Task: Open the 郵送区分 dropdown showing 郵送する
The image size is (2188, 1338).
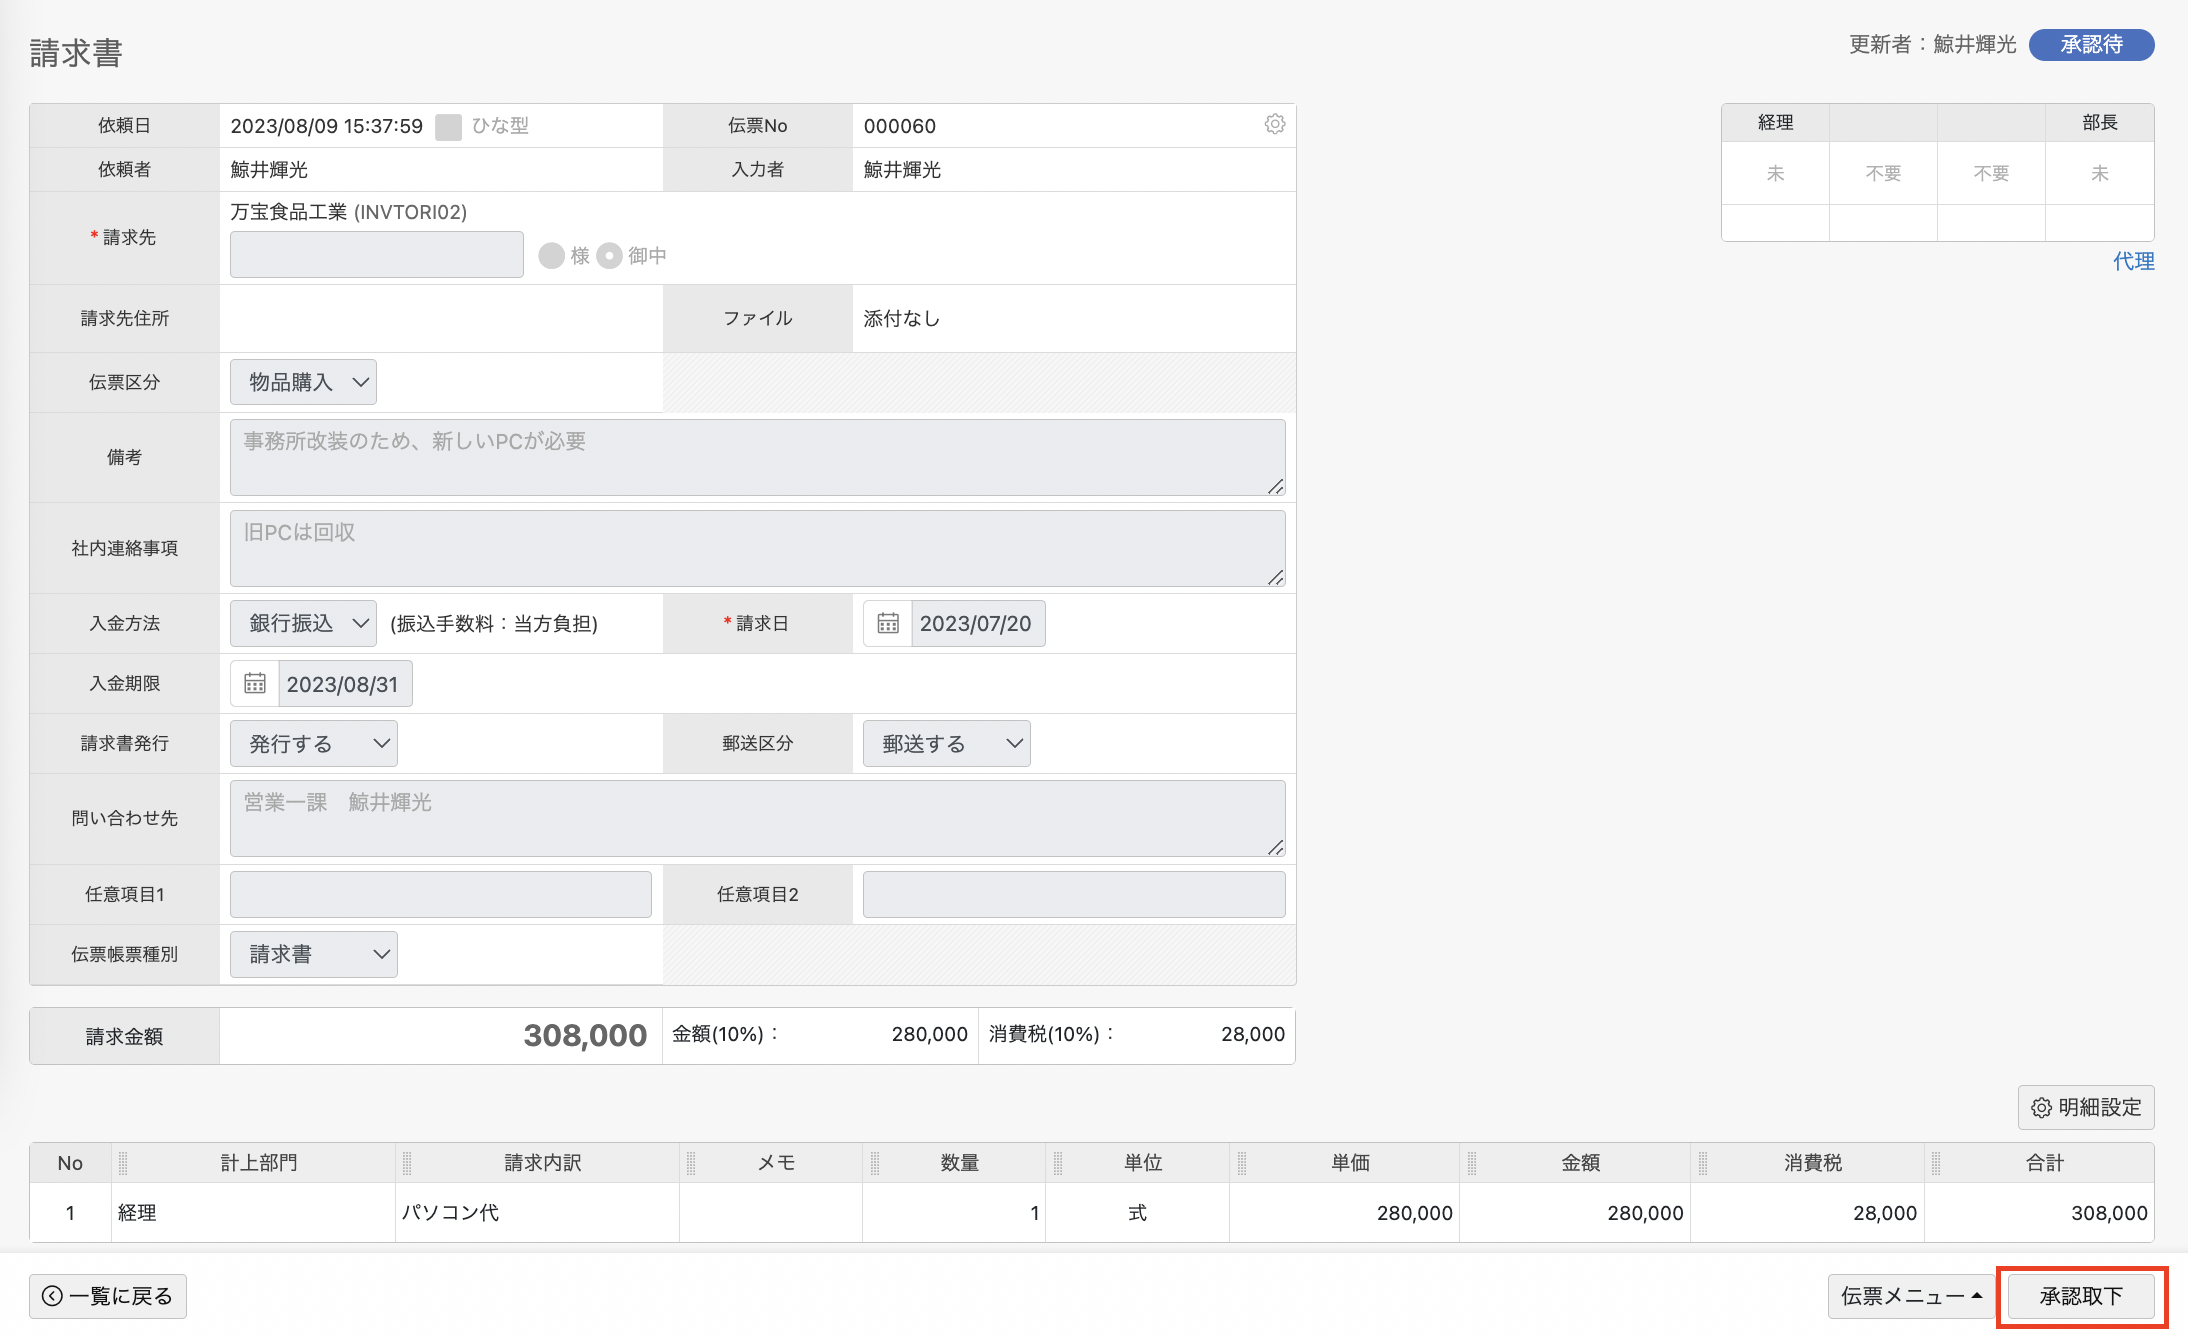Action: point(946,743)
